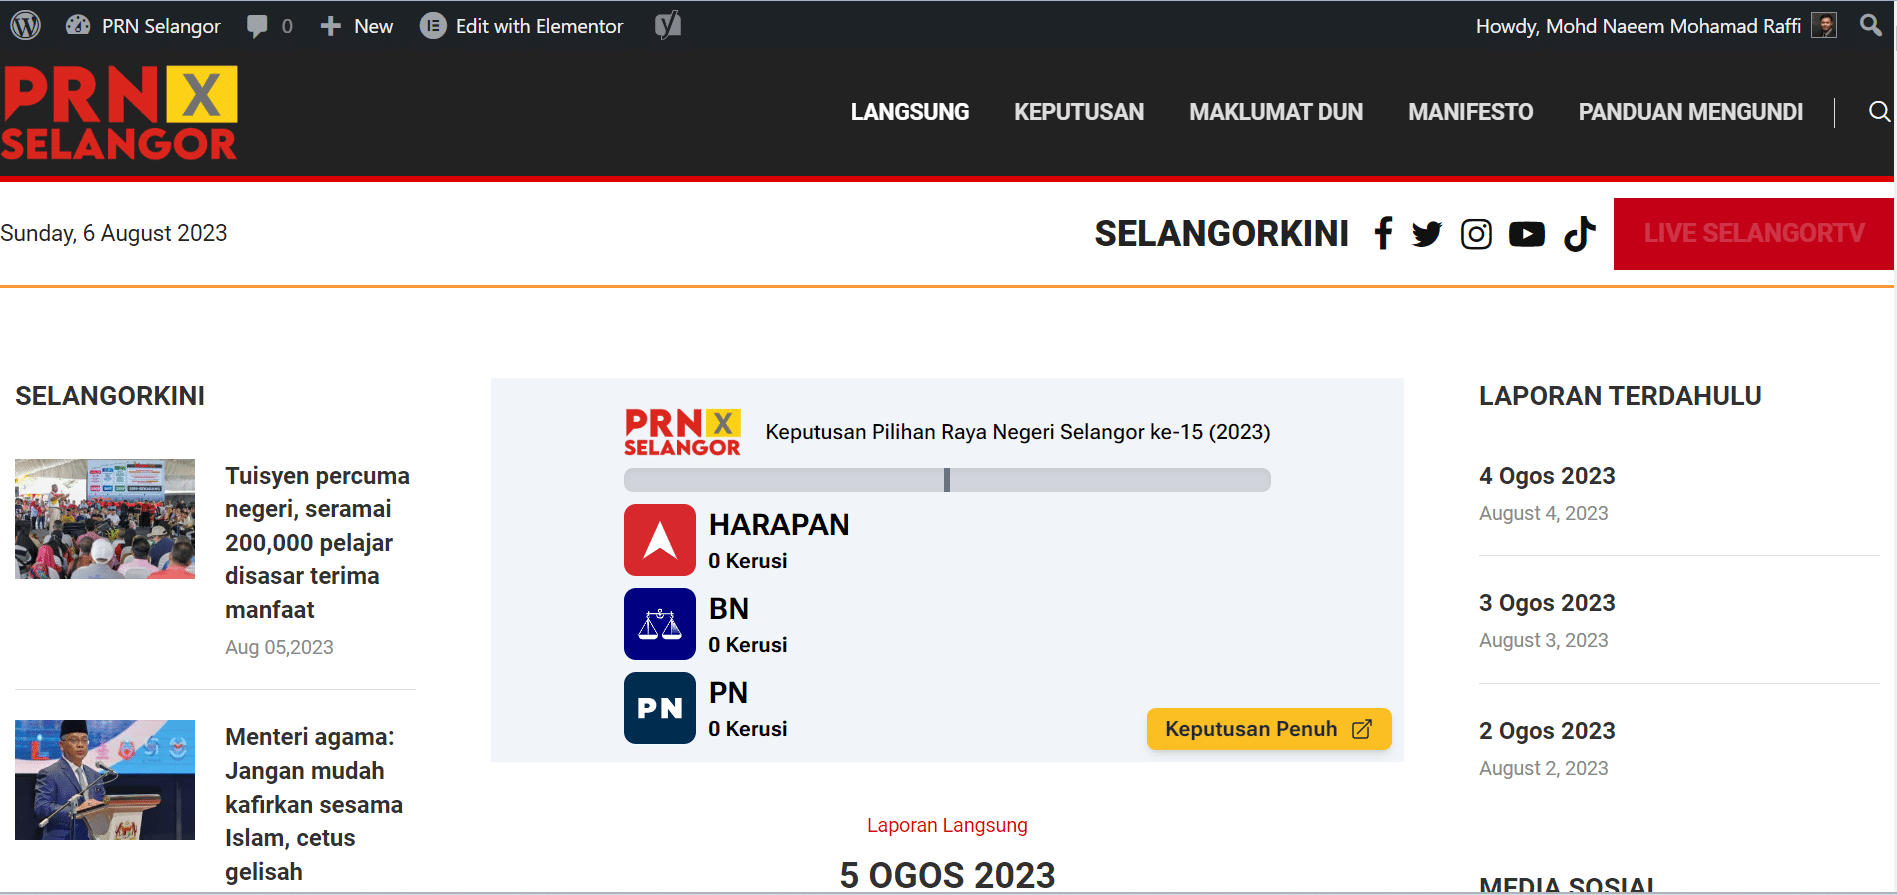
Task: Click PN party name
Action: coord(728,693)
